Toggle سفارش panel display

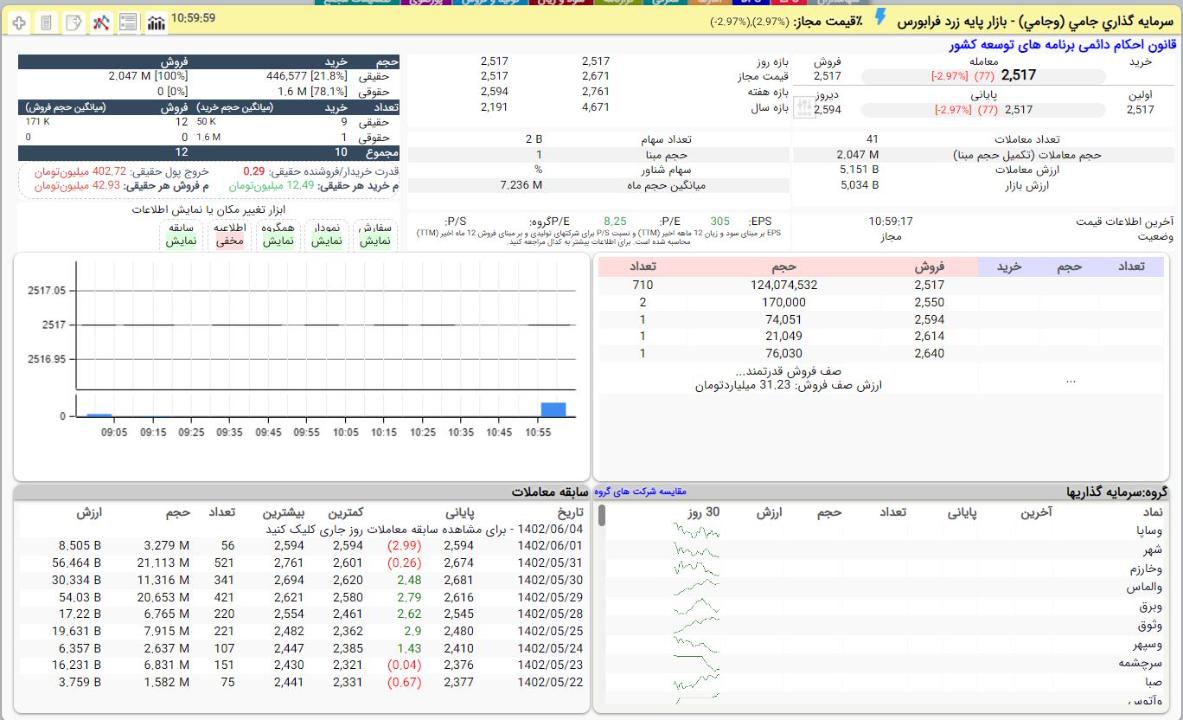click(x=377, y=235)
